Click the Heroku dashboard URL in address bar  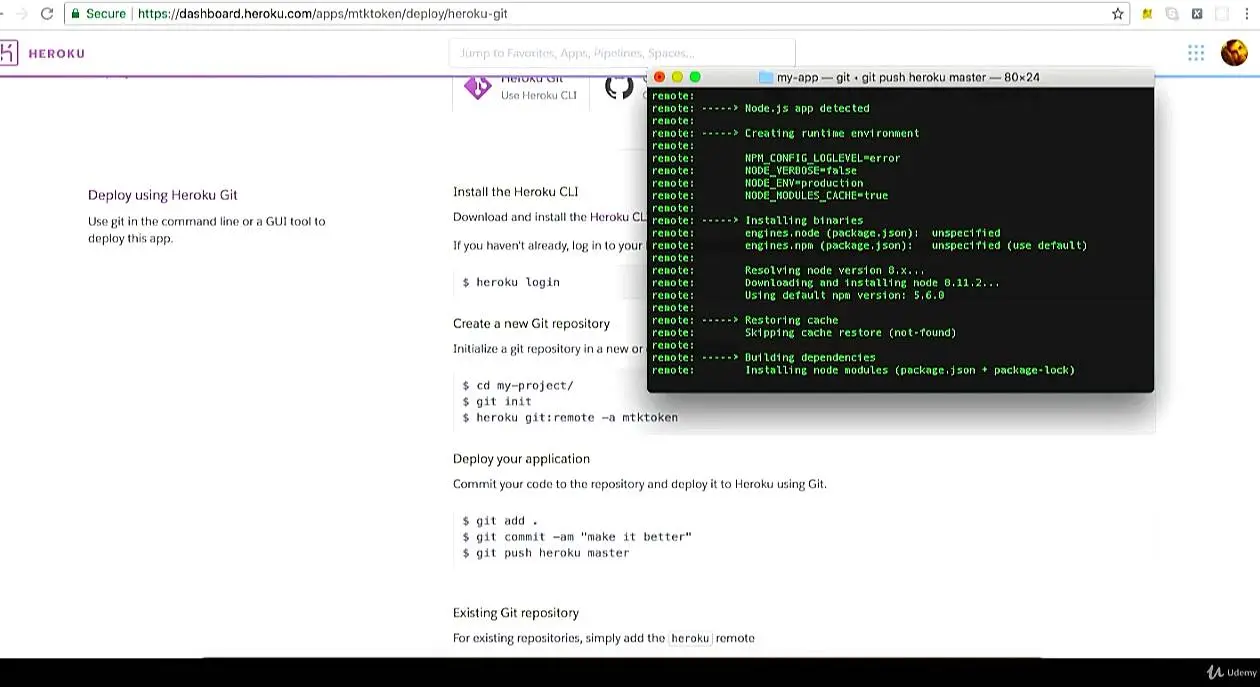[322, 14]
